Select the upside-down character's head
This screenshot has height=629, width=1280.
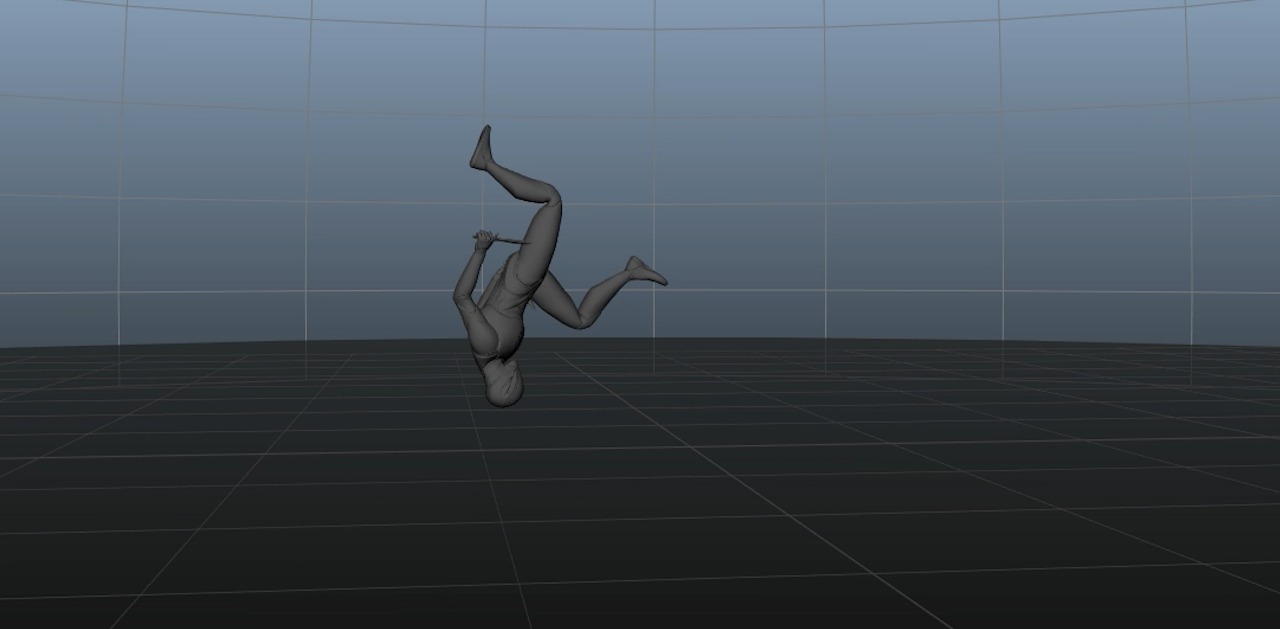(x=503, y=383)
